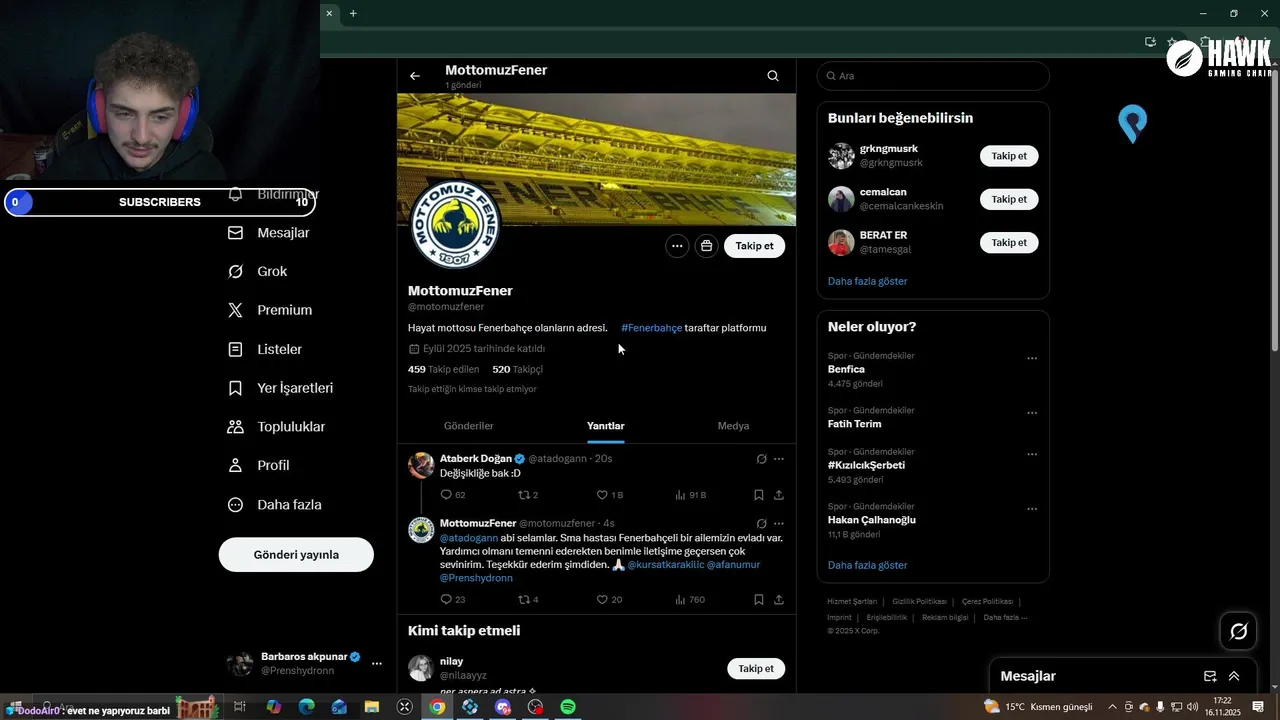The image size is (1280, 720).
Task: Open options for #KızılcıkŞerbeti trend
Action: pyautogui.click(x=1032, y=454)
